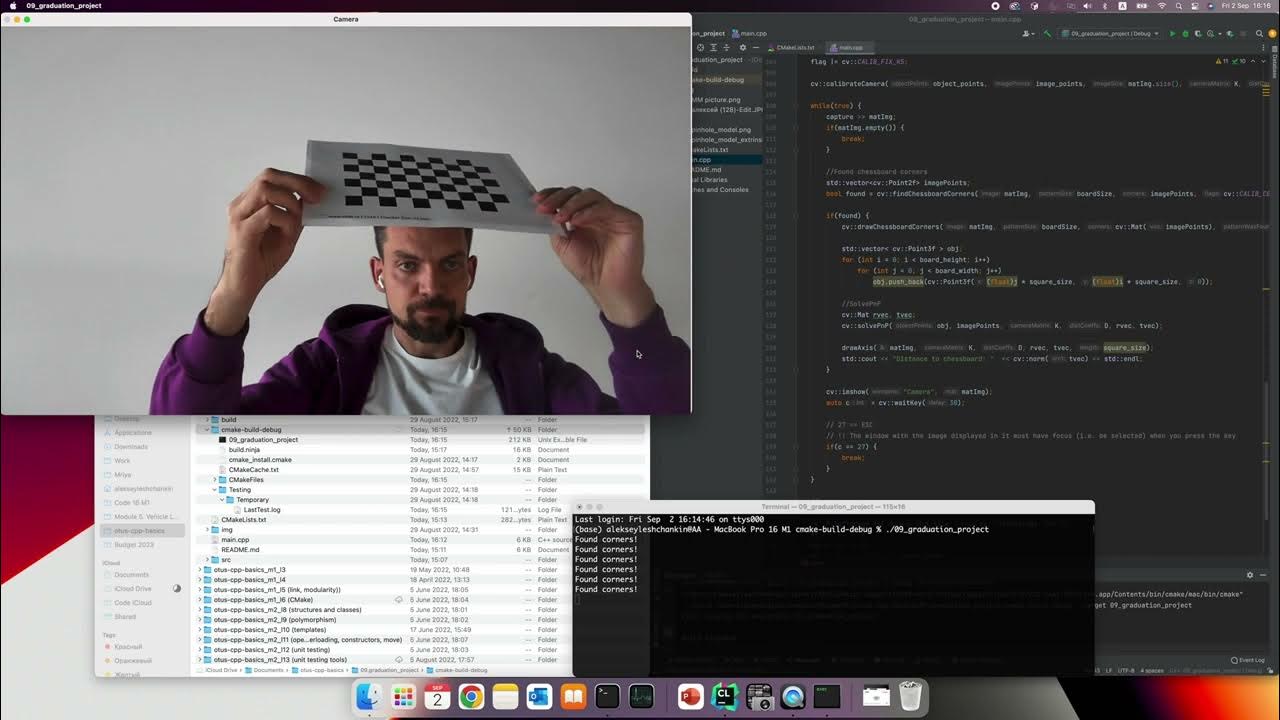This screenshot has height=720, width=1280.
Task: Click 09.graduation_project in Finder path bar
Action: point(389,670)
